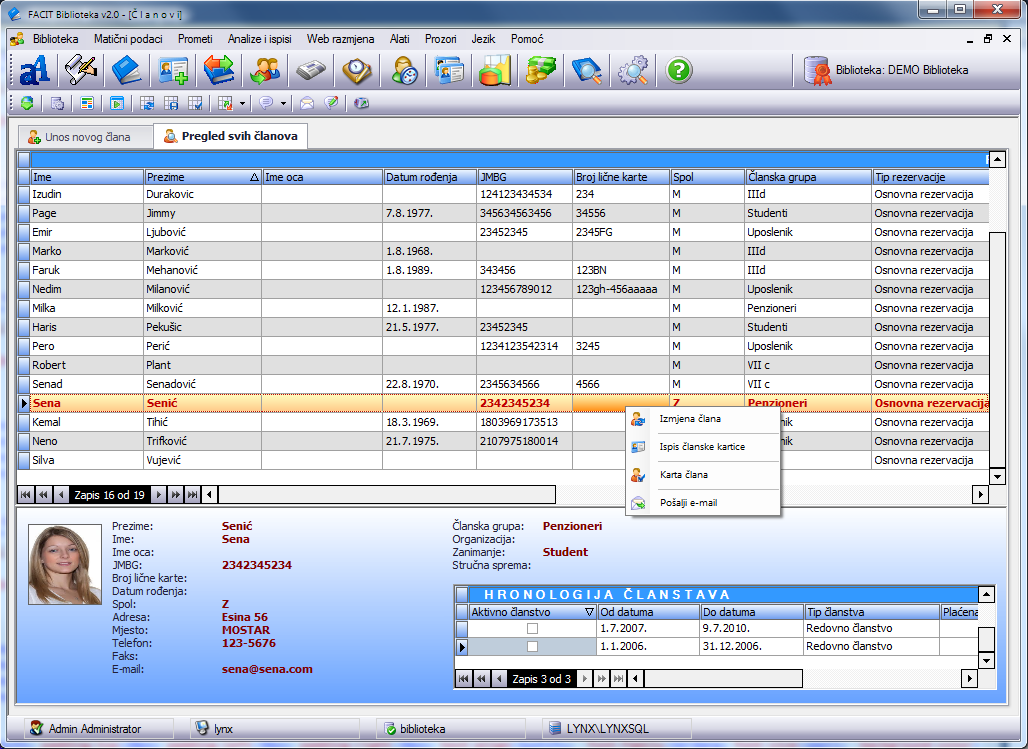
Task: Check Aktivno članstvo box for 1.7.2007. row
Action: click(532, 628)
